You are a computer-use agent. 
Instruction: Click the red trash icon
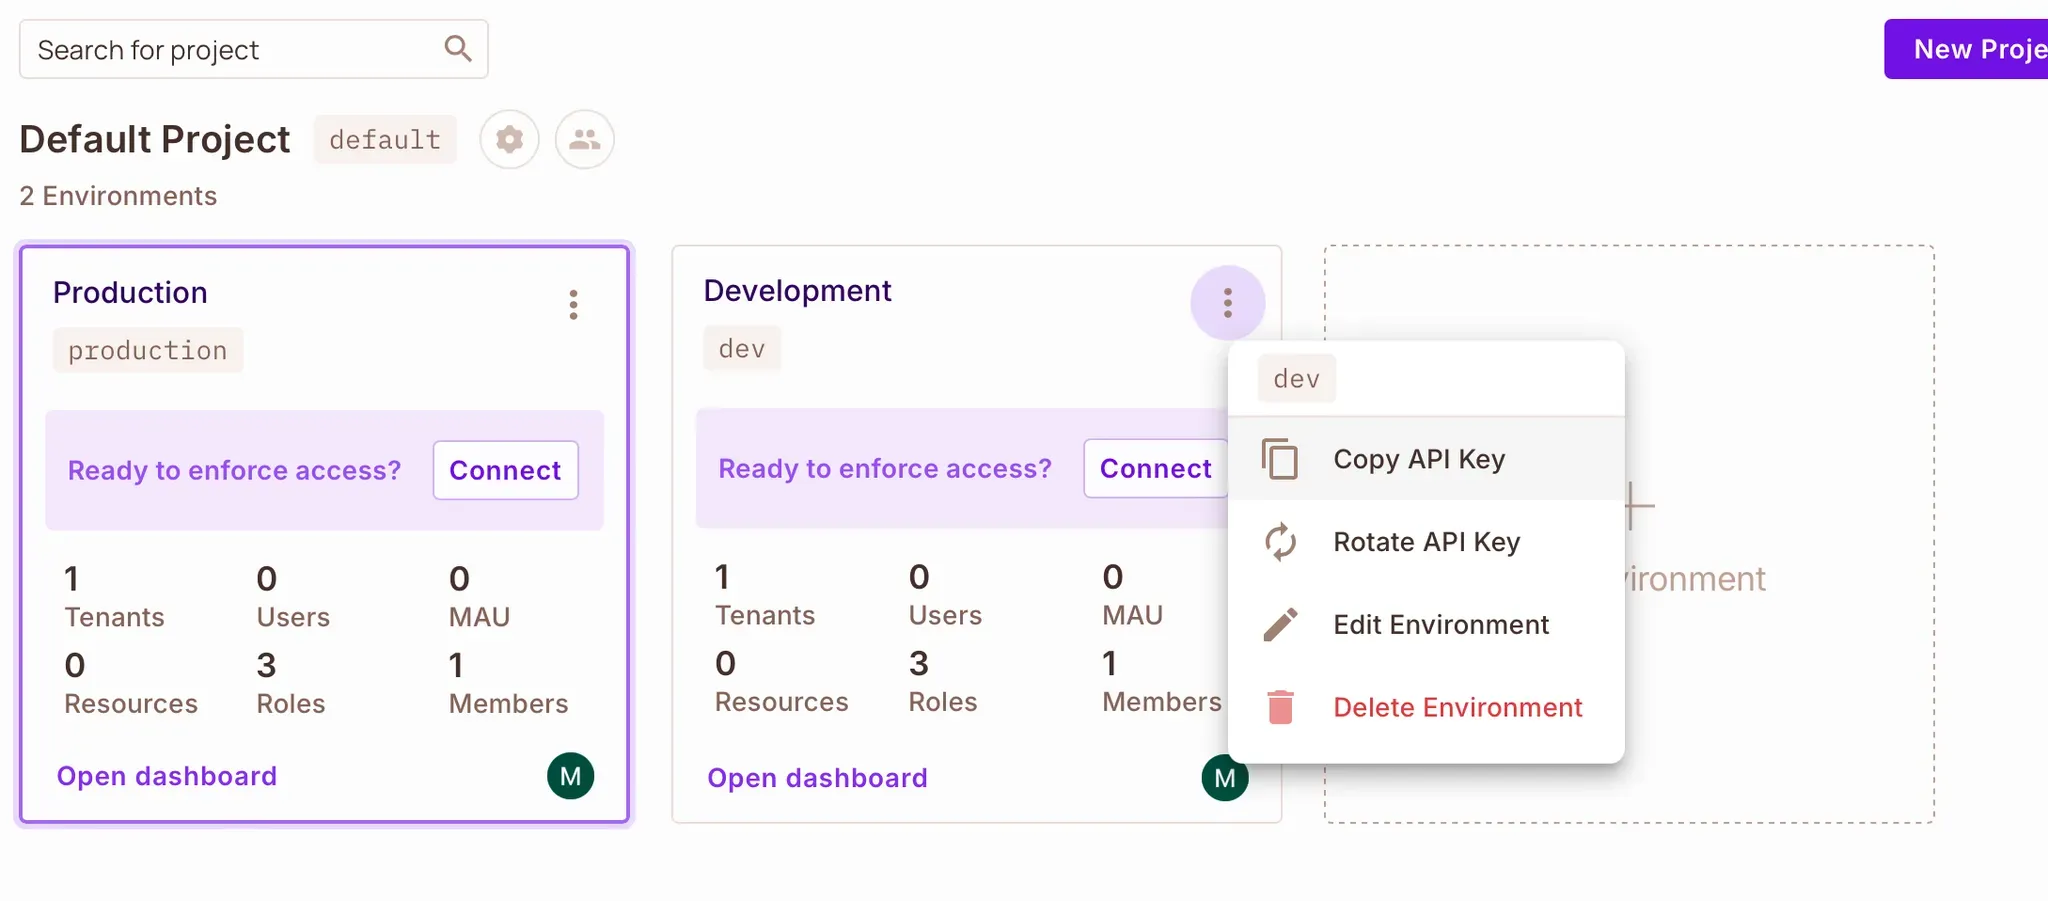(1279, 707)
